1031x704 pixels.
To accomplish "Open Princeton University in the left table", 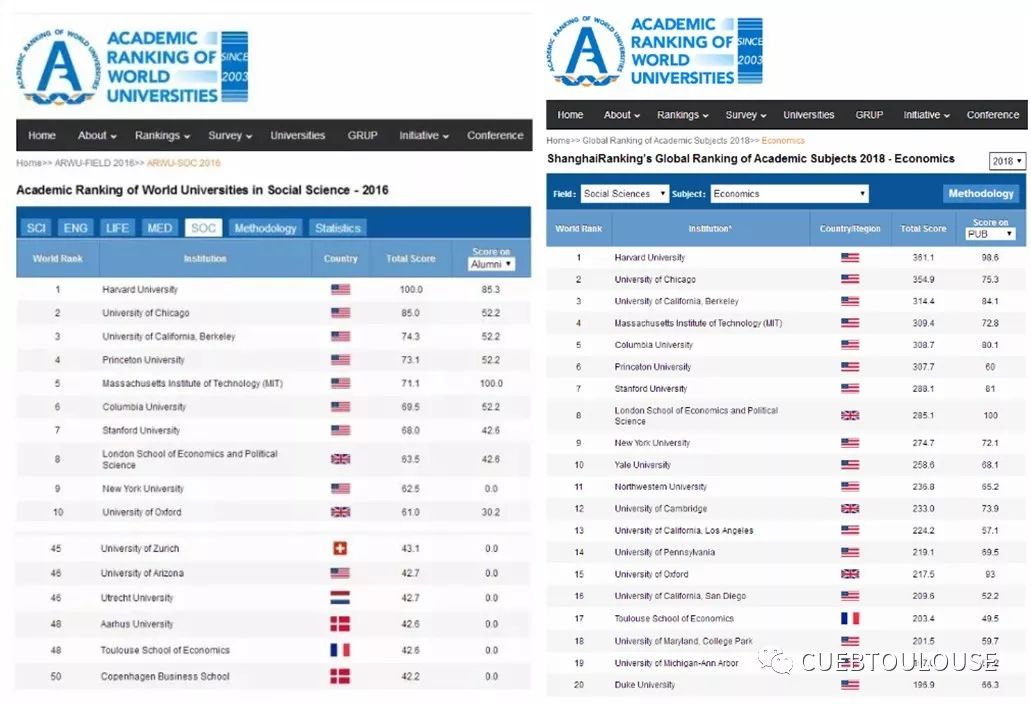I will pos(143,360).
